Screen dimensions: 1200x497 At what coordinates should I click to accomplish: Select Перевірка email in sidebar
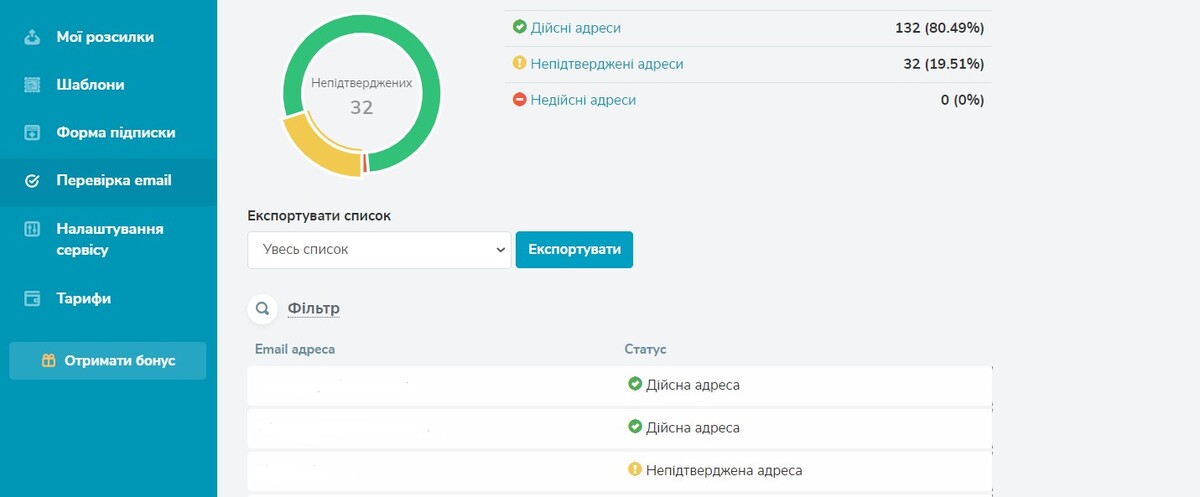[x=108, y=181]
